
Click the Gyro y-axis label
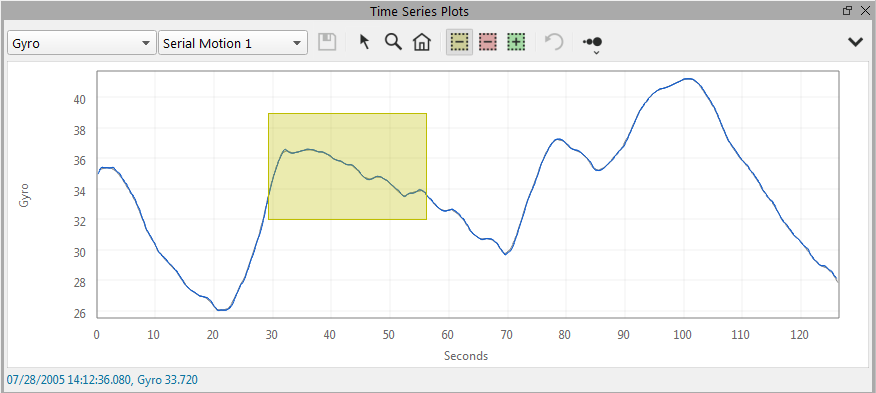coord(23,195)
